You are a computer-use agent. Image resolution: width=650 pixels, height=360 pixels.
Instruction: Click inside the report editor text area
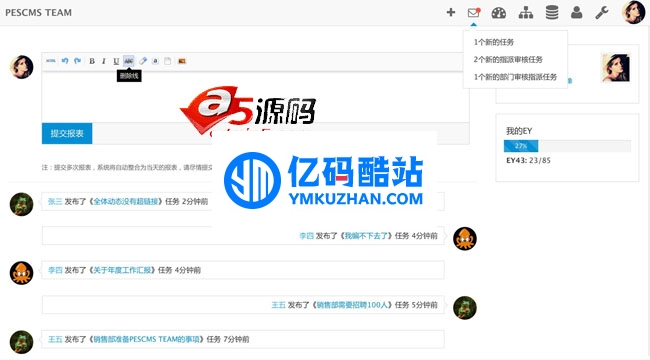point(256,97)
